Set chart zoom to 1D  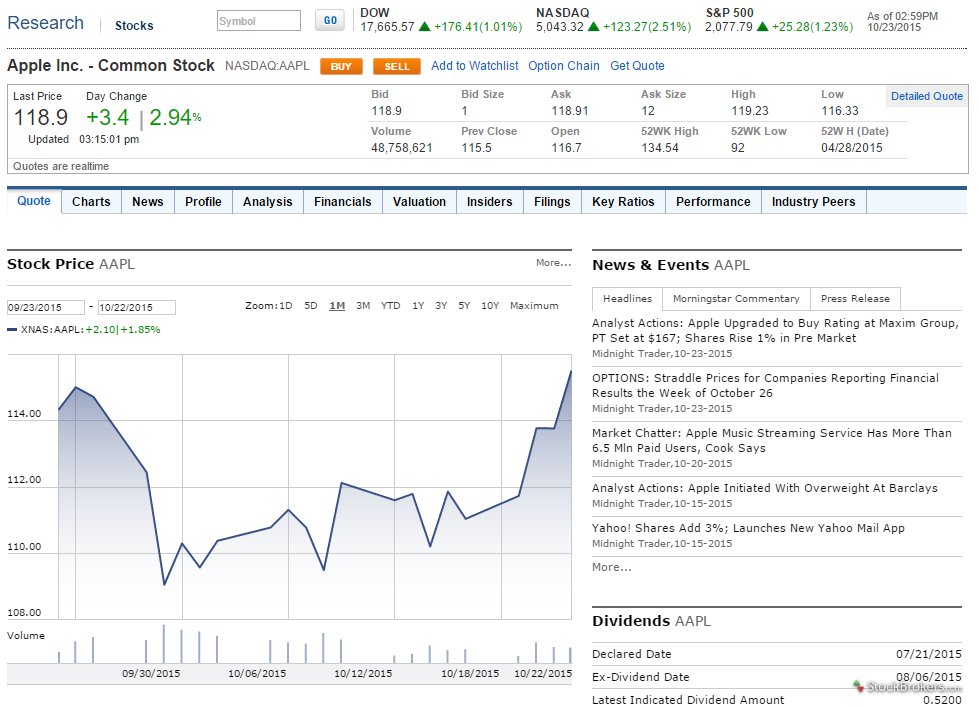(286, 306)
